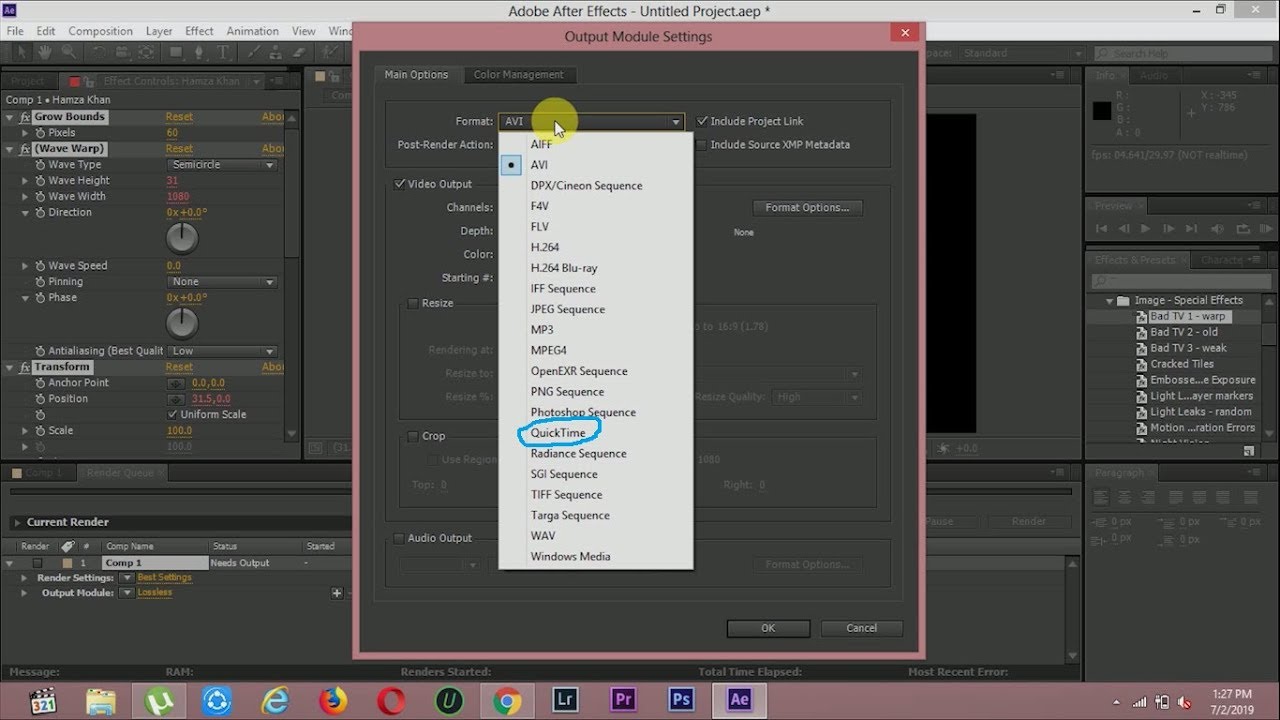The image size is (1280, 720).
Task: Switch to the Color Management tab
Action: 518,75
